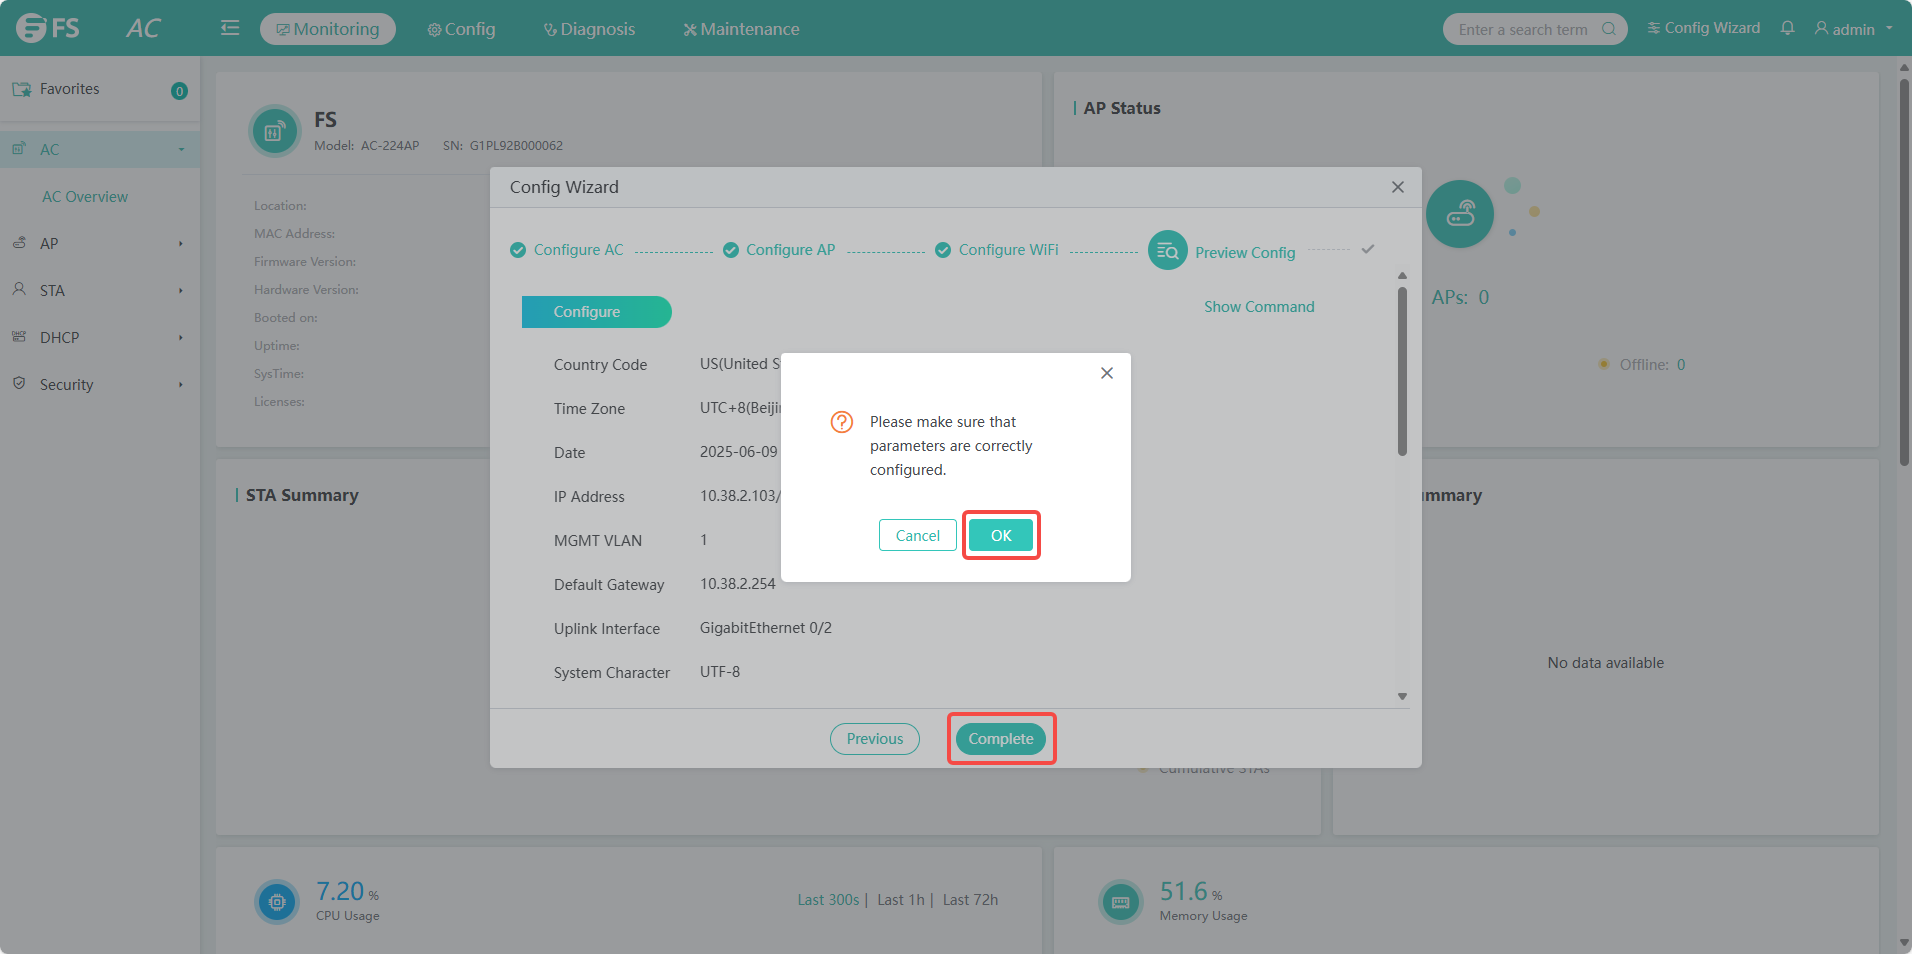1912x954 pixels.
Task: Click the Preview Config step icon
Action: [1167, 251]
